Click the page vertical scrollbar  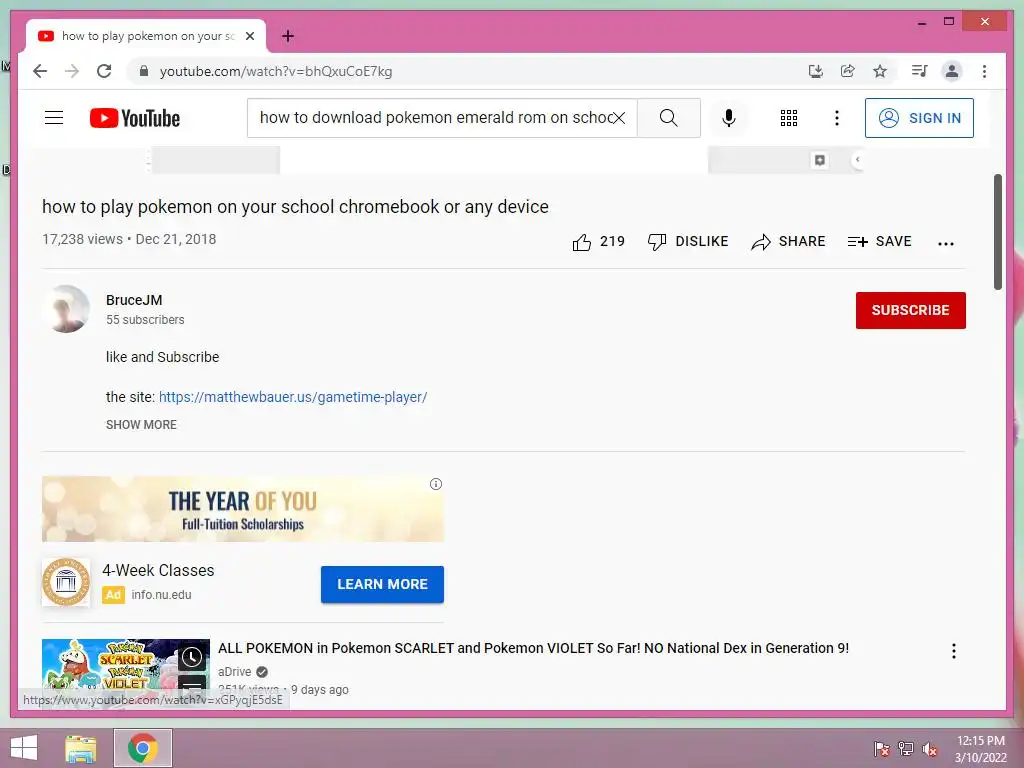[x=998, y=232]
